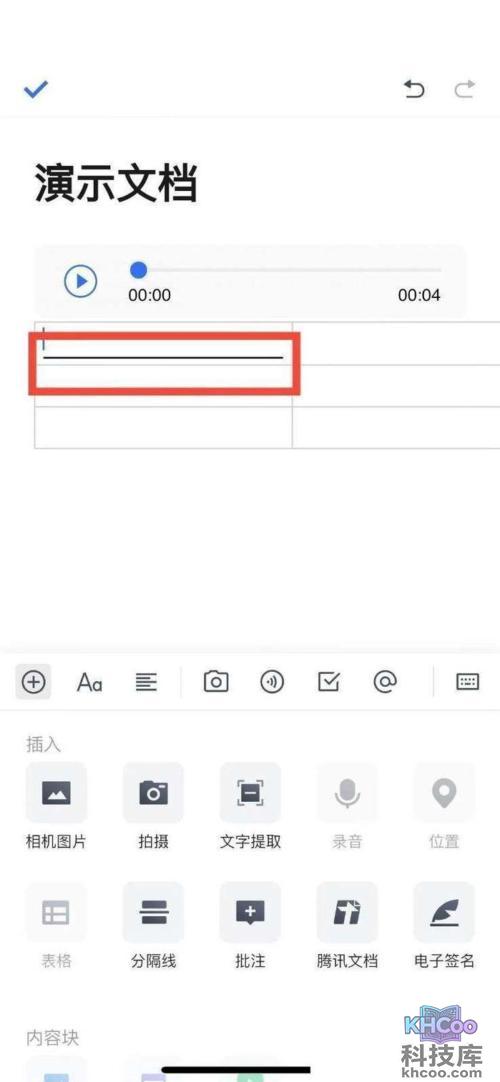The width and height of the screenshot is (500, 1082).
Task: Tap the camera icon in toolbar
Action: 216,682
